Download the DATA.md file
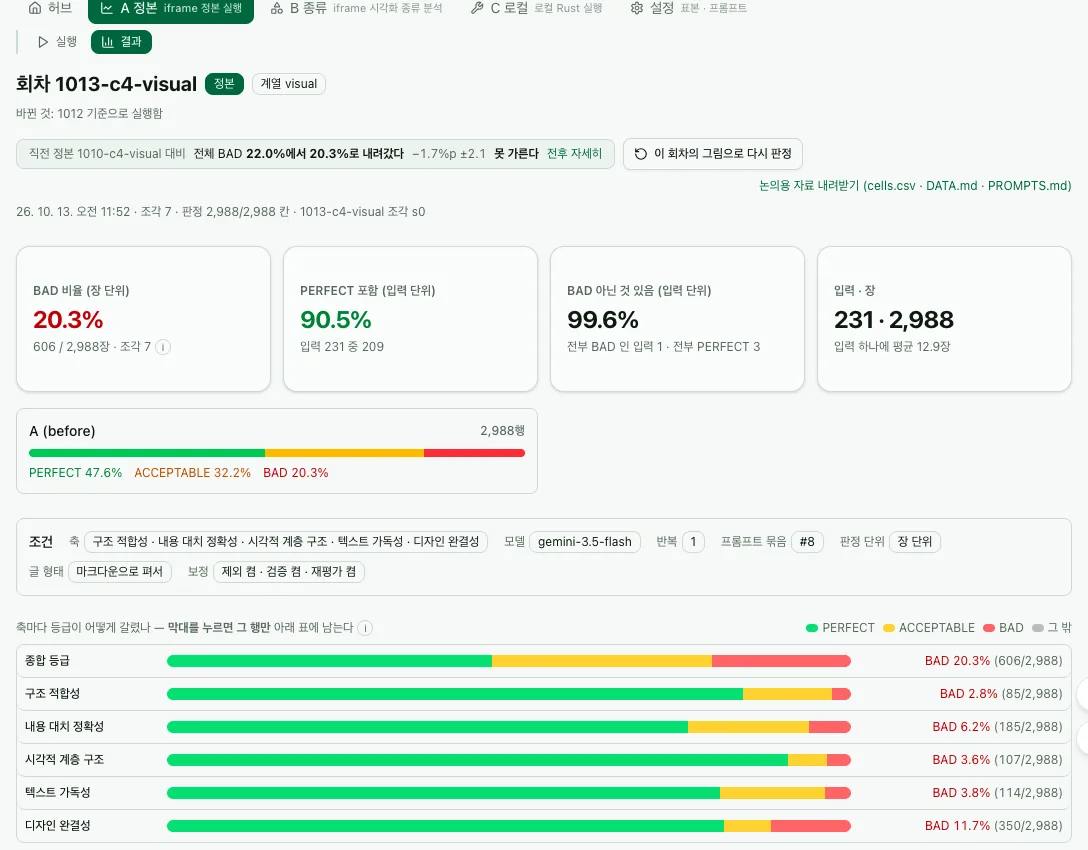1088x850 pixels. click(x=951, y=186)
